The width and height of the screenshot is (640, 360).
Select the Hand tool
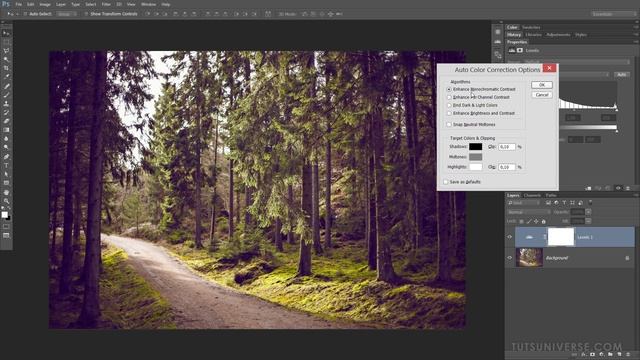[6, 192]
